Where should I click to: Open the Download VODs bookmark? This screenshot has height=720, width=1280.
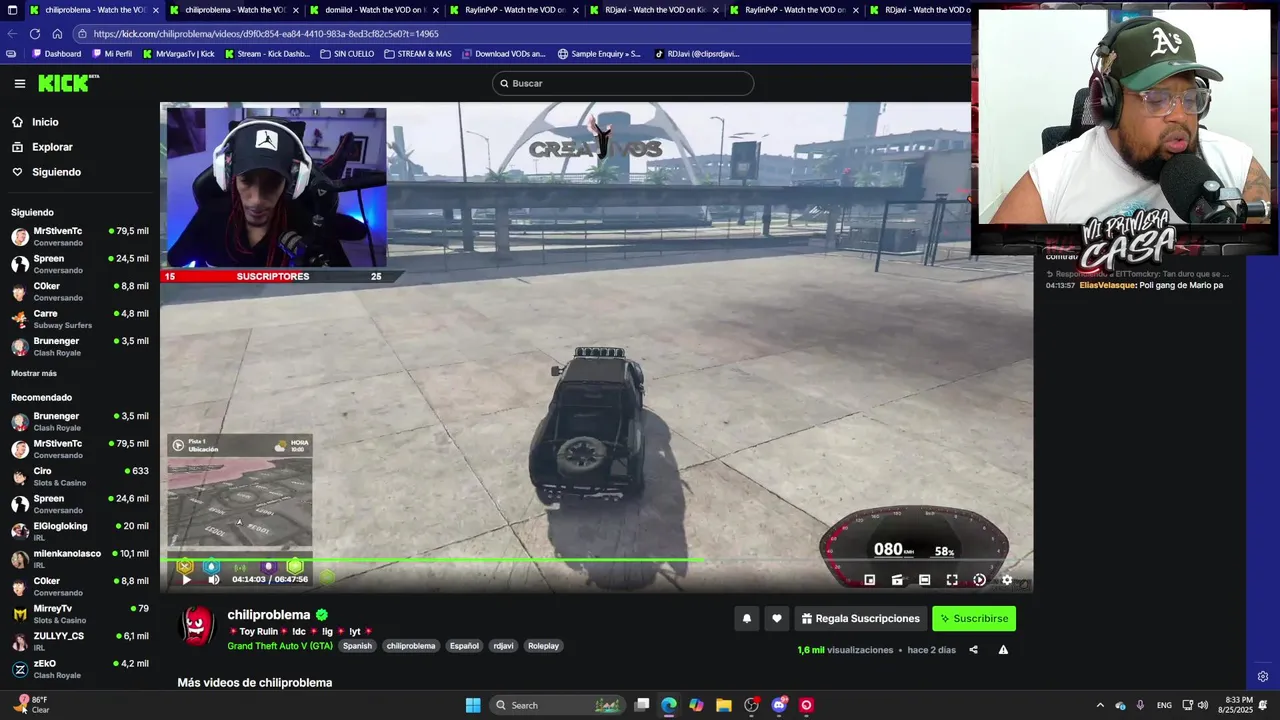point(504,54)
